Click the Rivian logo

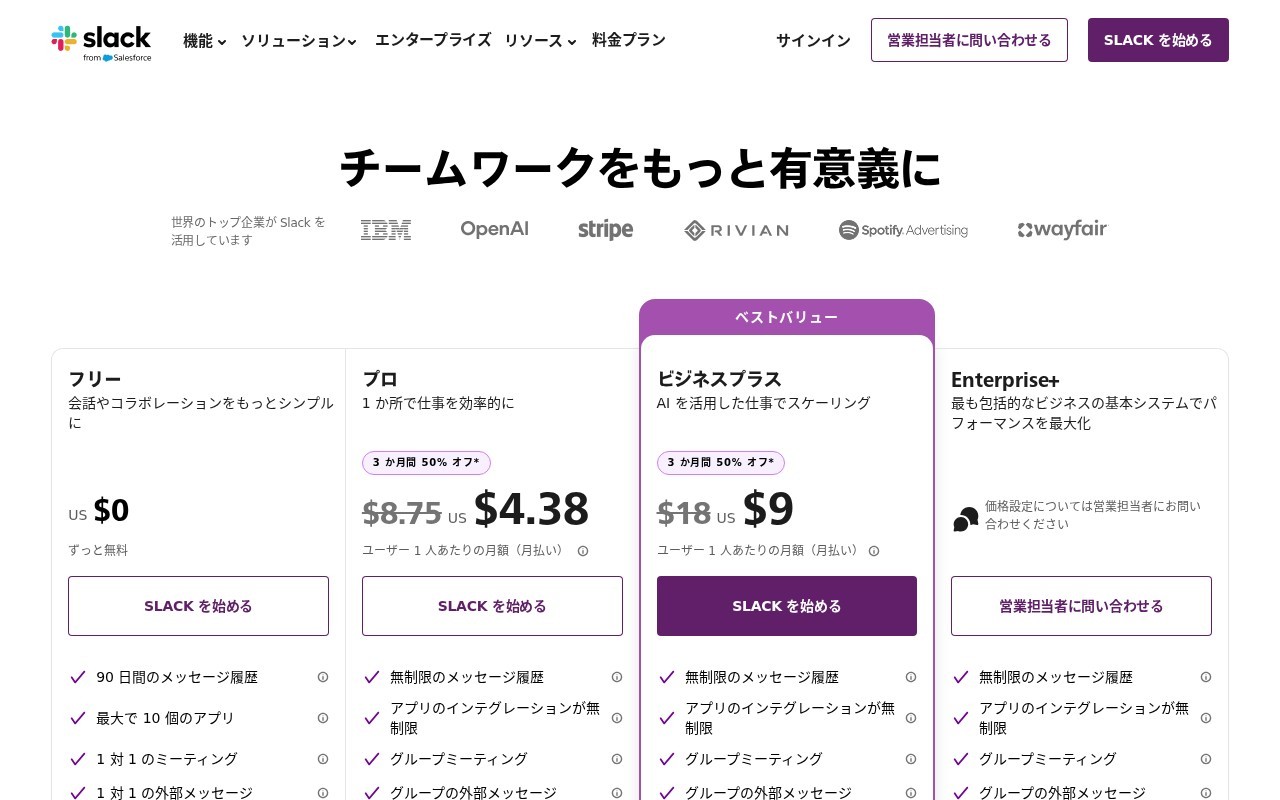(x=736, y=231)
